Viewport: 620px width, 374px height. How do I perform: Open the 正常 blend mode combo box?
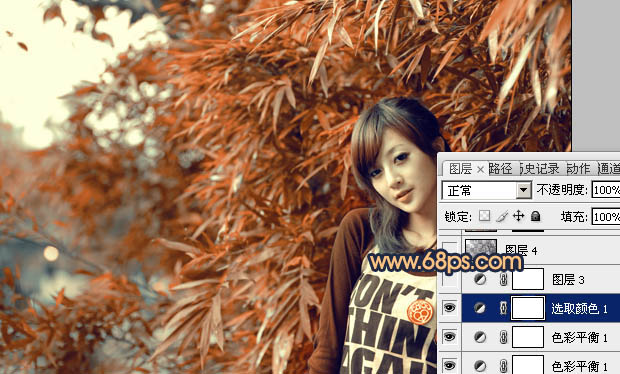(x=487, y=191)
